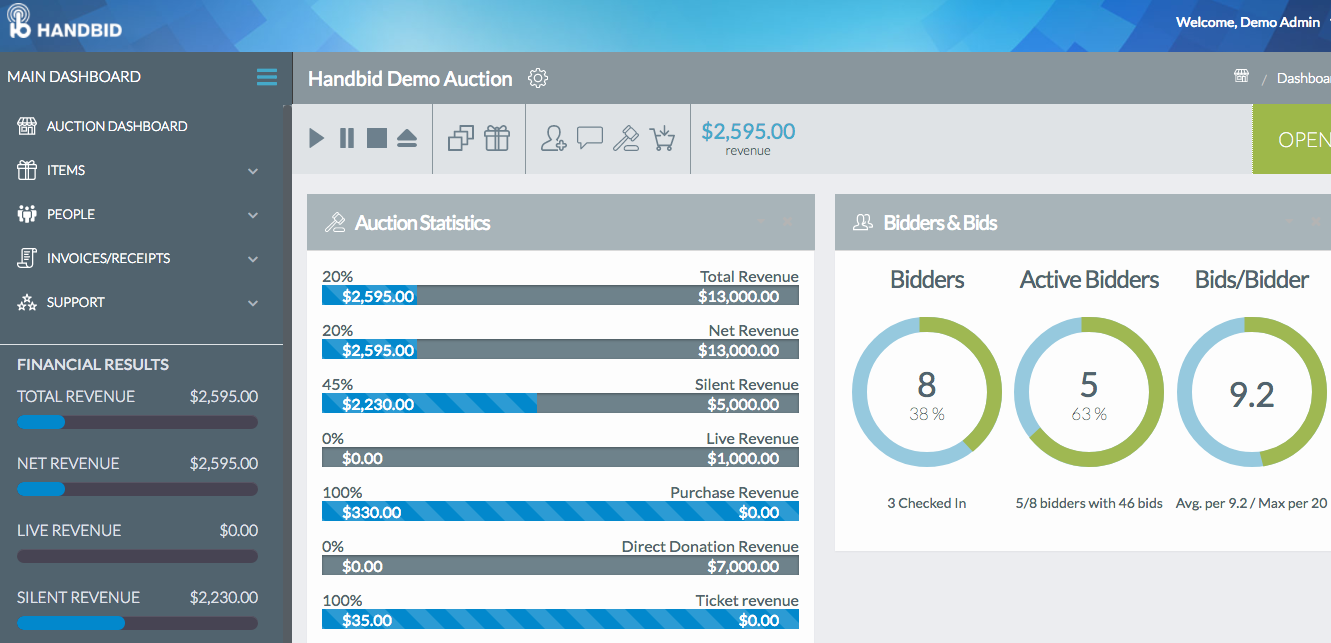The image size is (1331, 643).
Task: Toggle the sidebar hamburger menu
Action: pyautogui.click(x=267, y=77)
